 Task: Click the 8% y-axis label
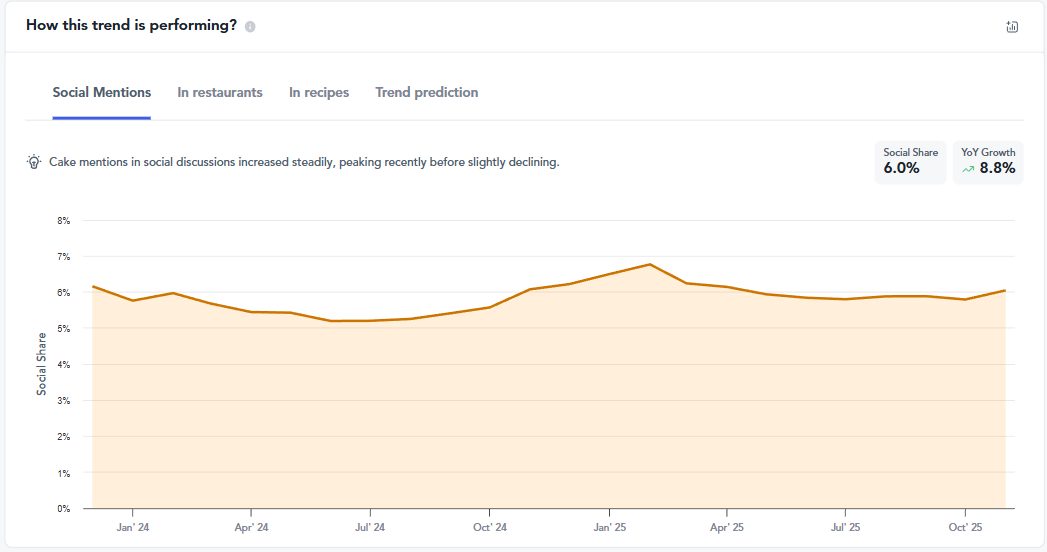point(64,221)
